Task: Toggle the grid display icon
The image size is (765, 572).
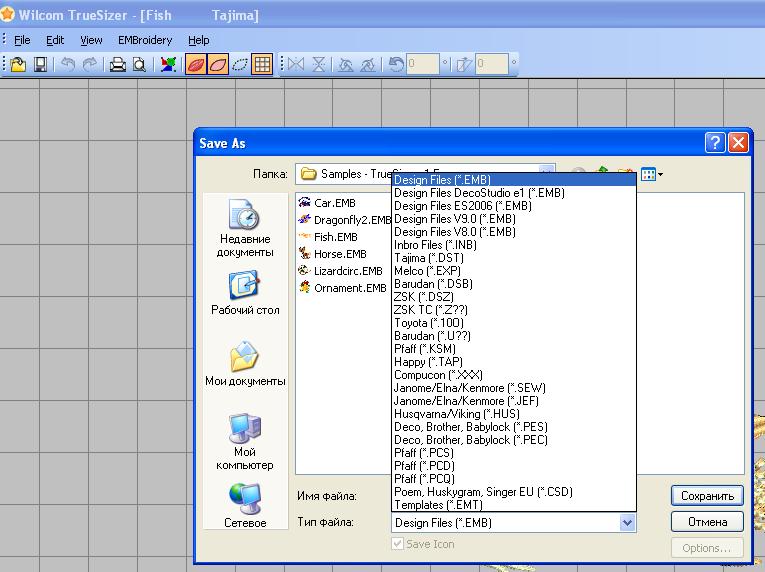Action: [262, 65]
